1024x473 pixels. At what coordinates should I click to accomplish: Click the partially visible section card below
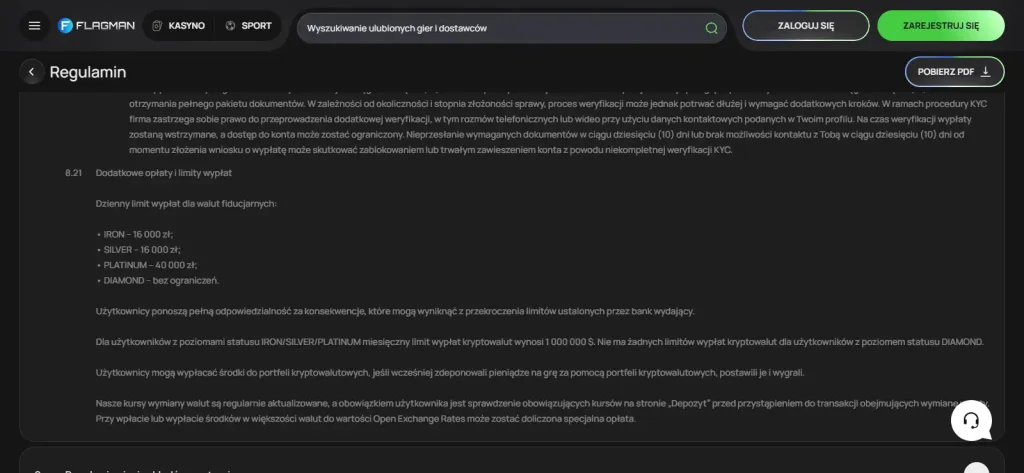click(512, 461)
